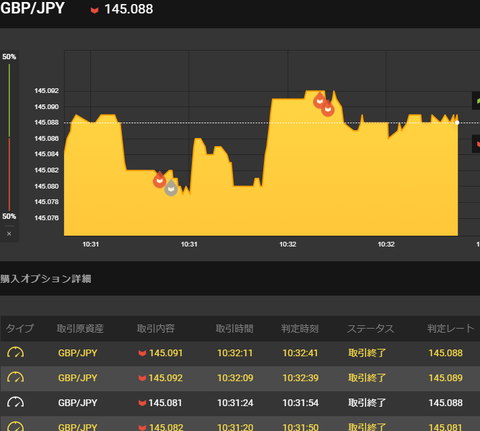Click the white GBP/JPY in the 10:31:24 row
This screenshot has width=480, height=431.
click(78, 403)
